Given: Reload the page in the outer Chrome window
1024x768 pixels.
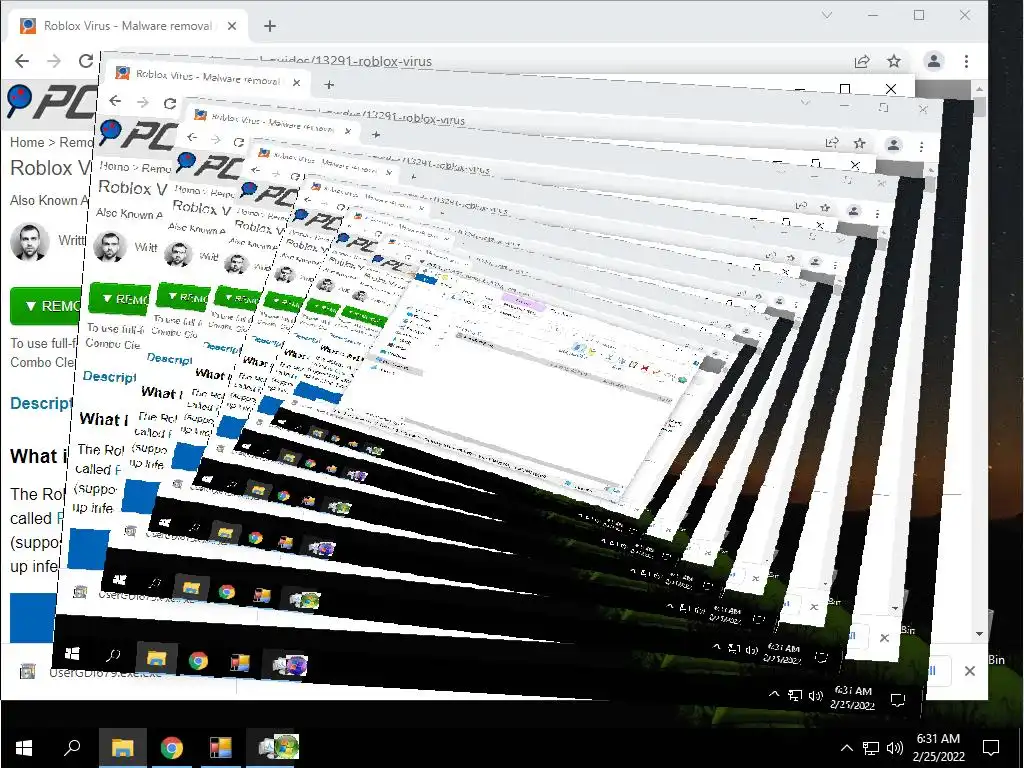Looking at the screenshot, I should [x=86, y=61].
